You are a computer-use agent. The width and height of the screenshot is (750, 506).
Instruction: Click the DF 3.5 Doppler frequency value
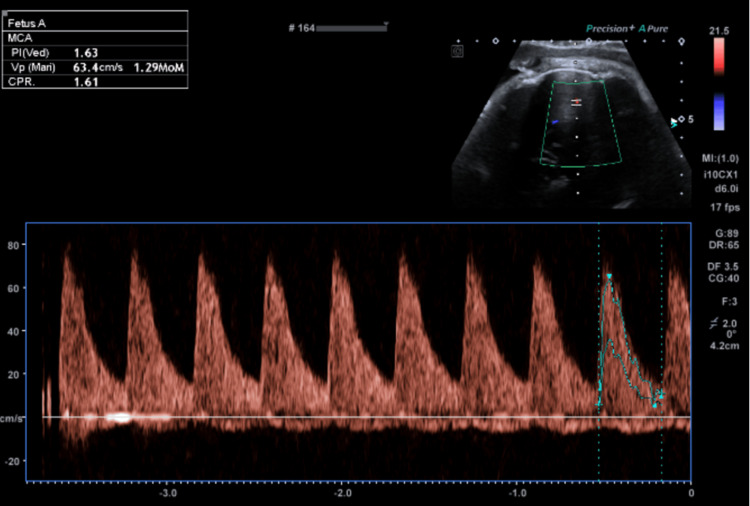click(x=723, y=266)
